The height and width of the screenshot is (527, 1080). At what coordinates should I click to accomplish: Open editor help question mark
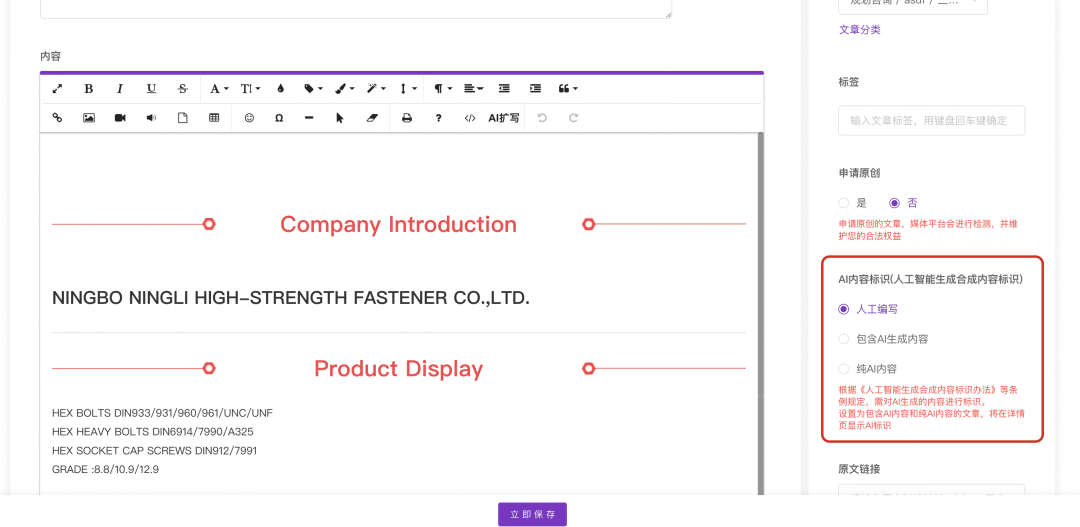(x=438, y=118)
